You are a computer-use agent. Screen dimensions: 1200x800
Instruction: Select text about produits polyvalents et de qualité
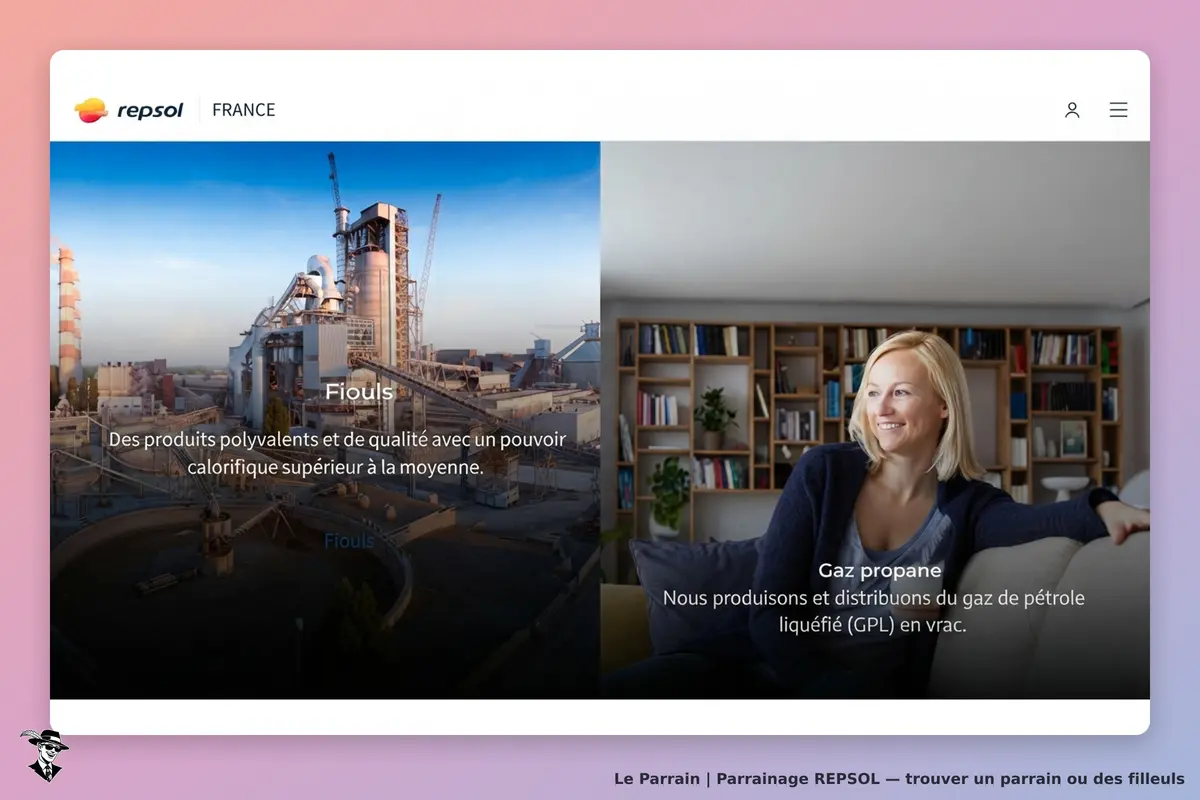pos(337,453)
